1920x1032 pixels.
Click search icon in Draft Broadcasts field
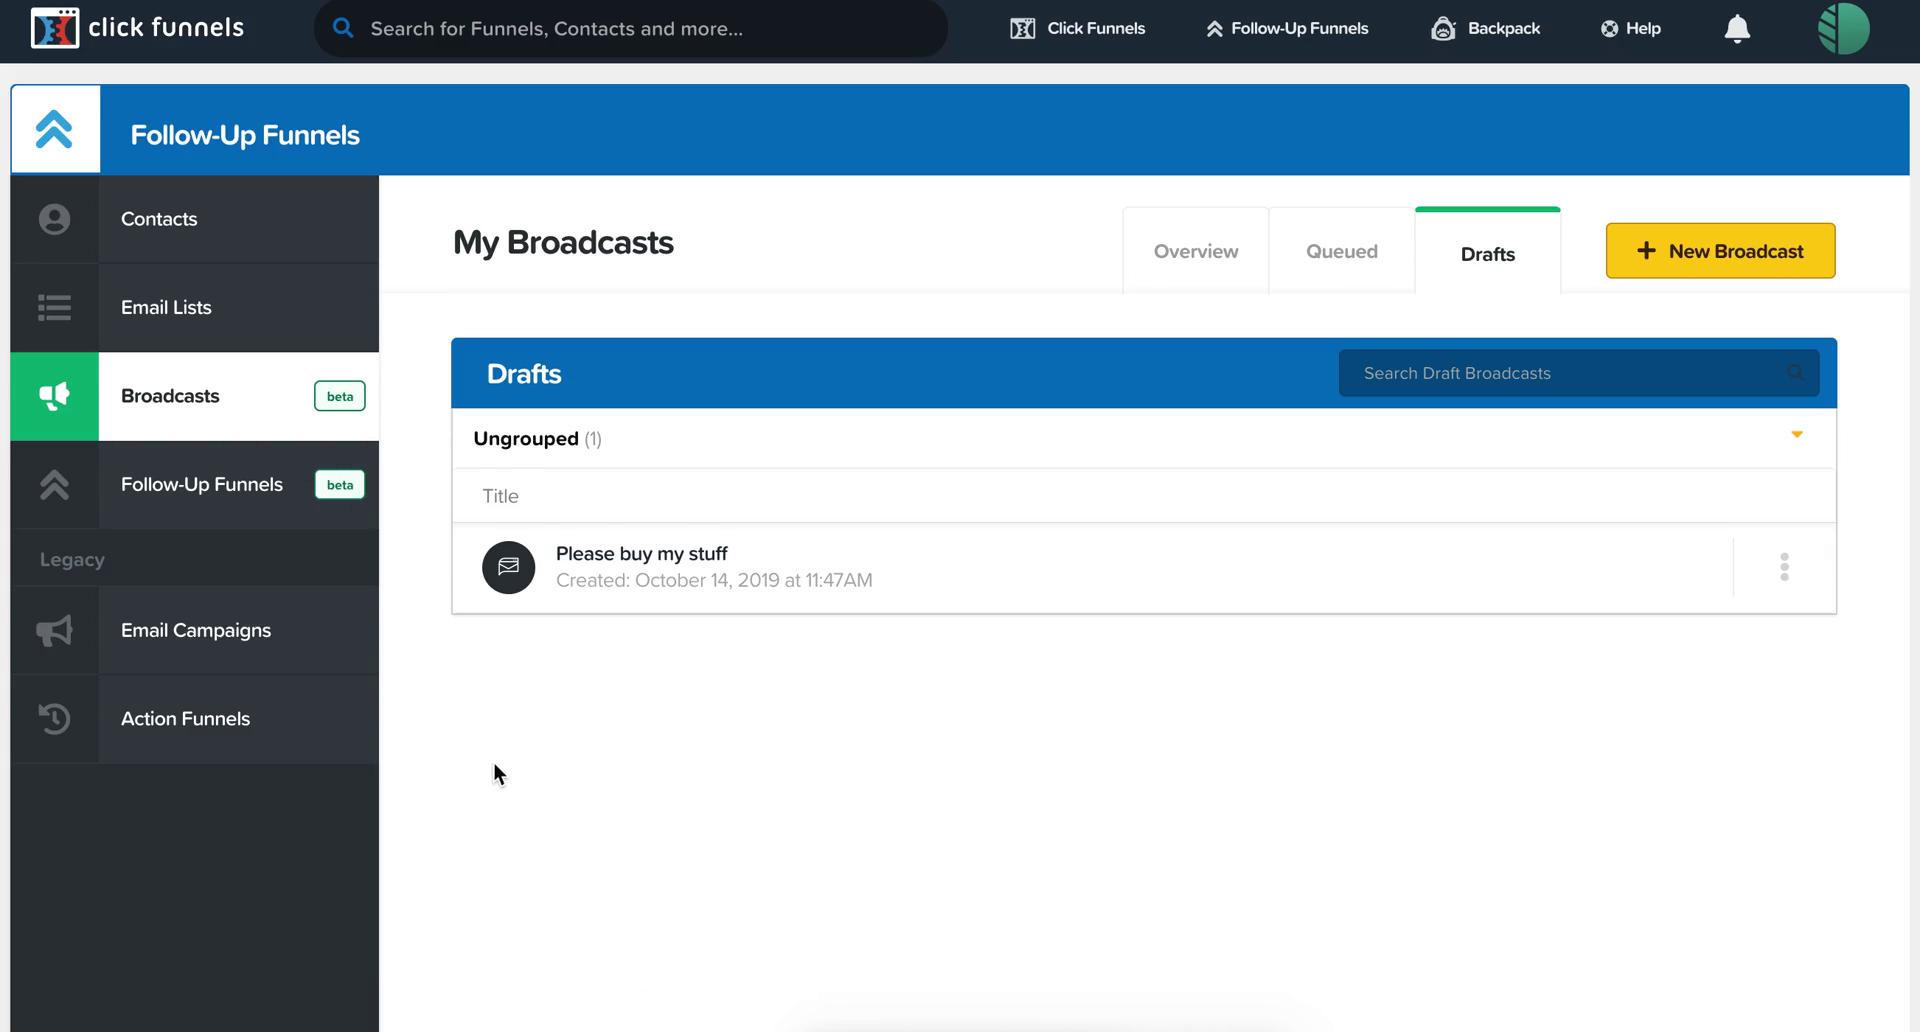tap(1796, 373)
